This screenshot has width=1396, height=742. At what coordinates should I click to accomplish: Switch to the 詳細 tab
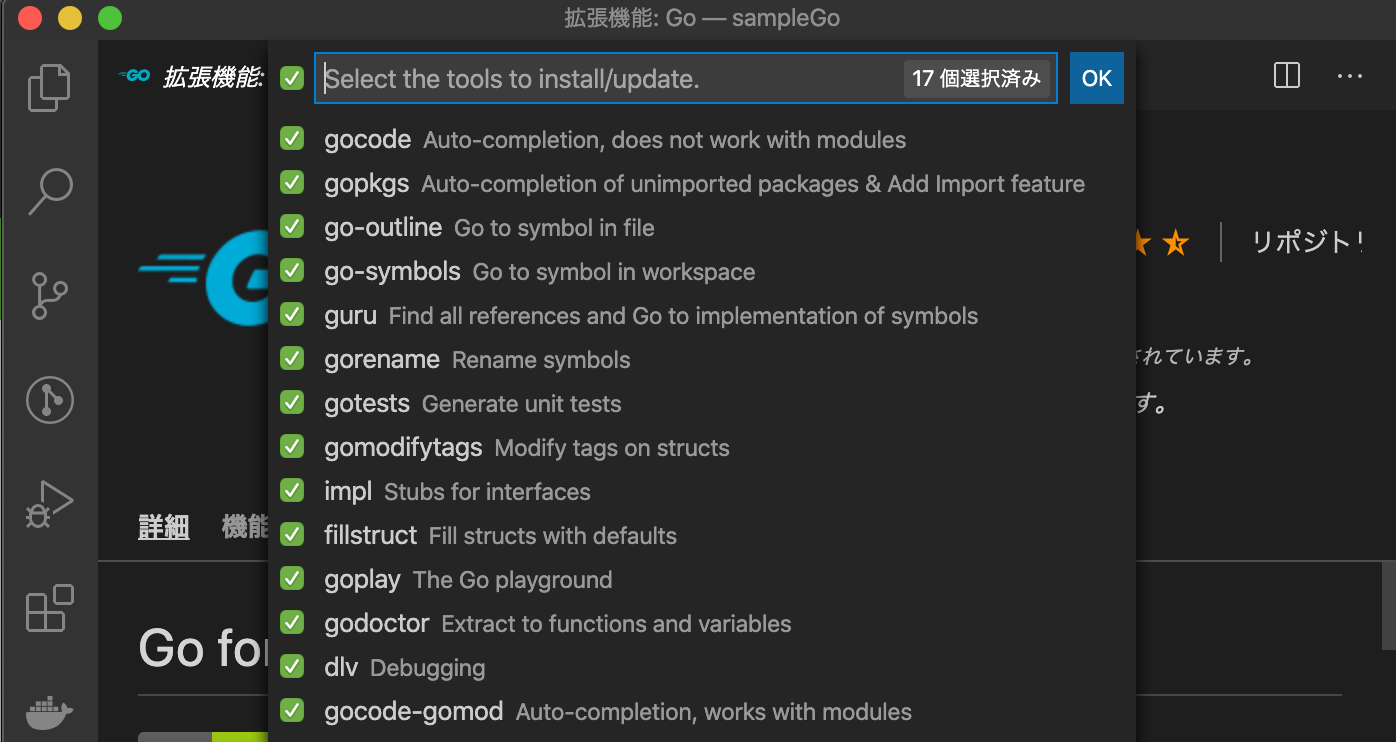(x=164, y=527)
